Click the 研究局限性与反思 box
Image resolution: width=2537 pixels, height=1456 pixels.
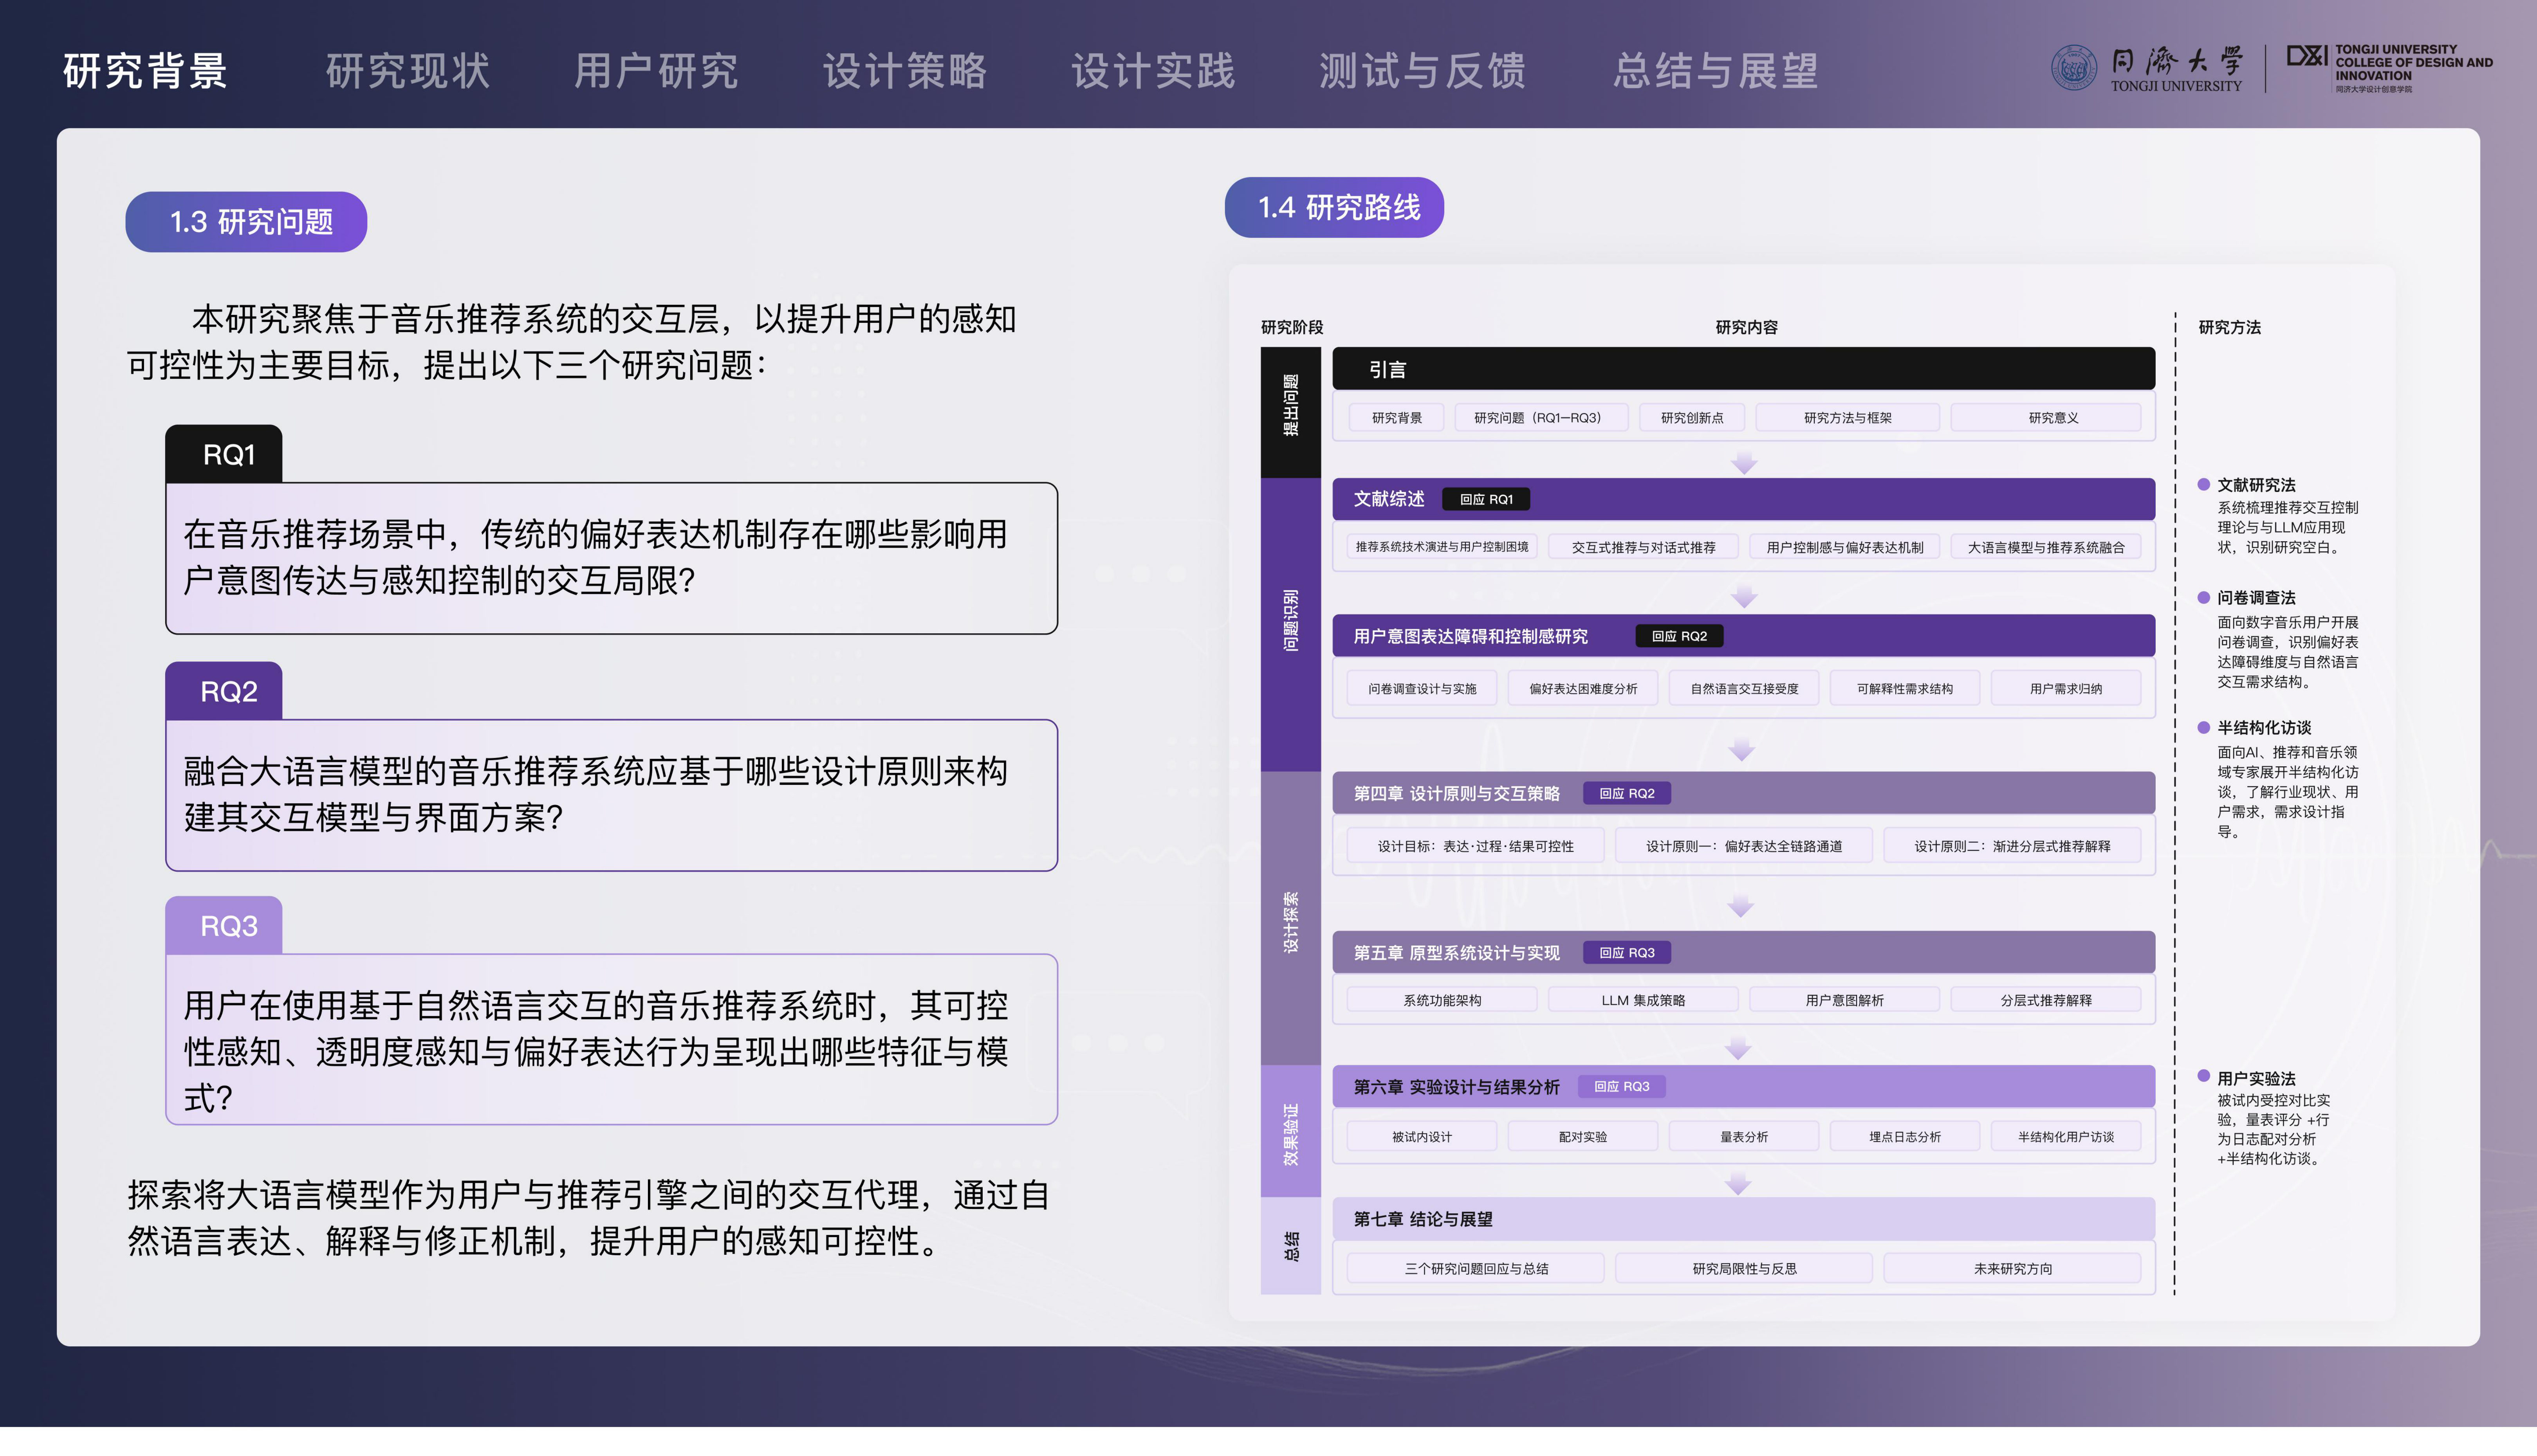[x=1744, y=1269]
